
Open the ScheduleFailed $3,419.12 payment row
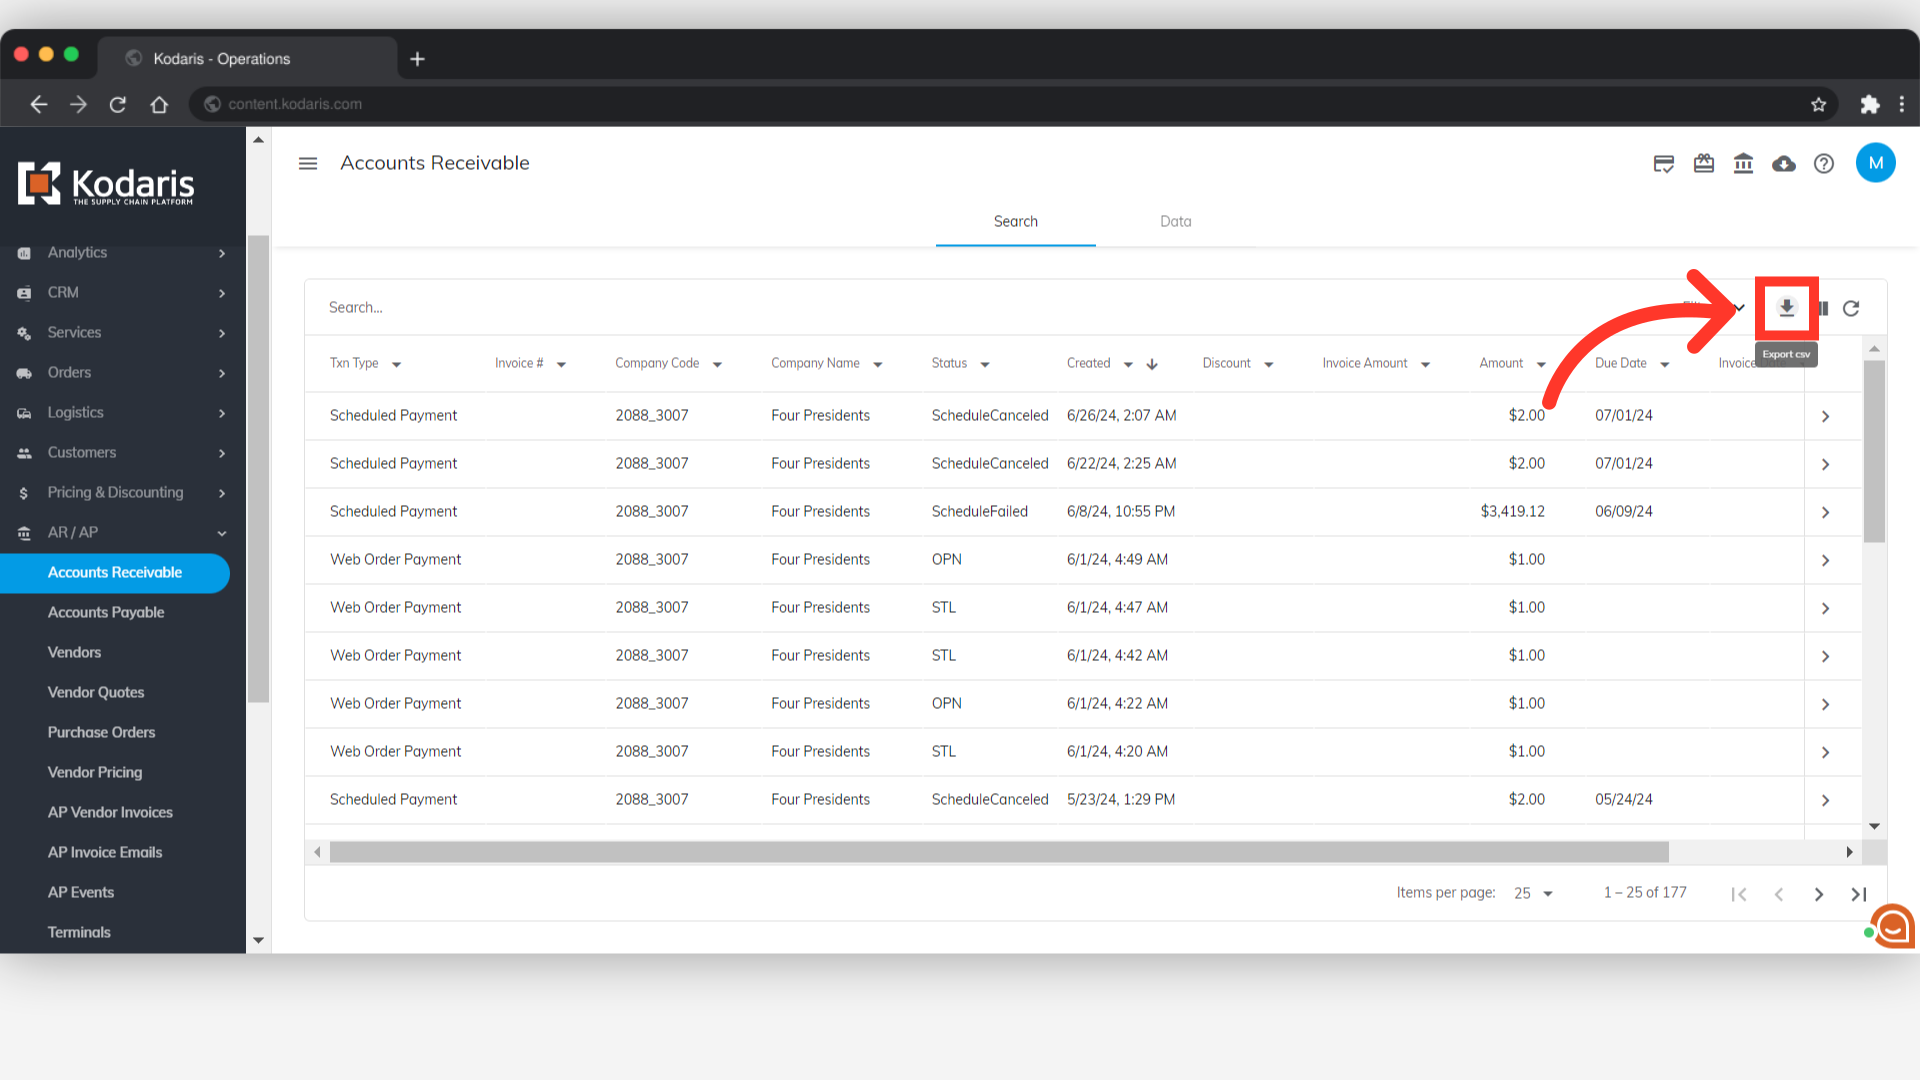(x=1824, y=512)
